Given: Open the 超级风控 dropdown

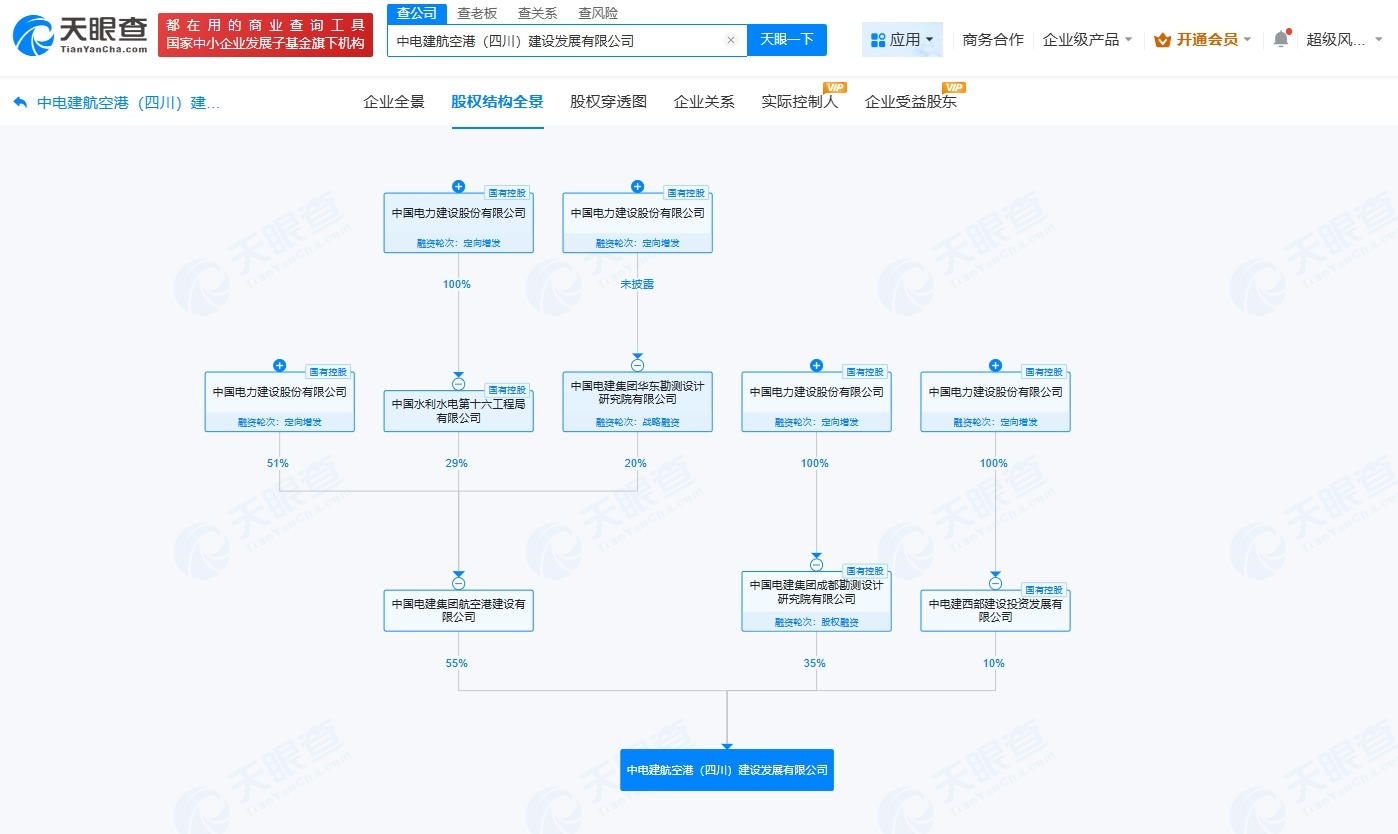Looking at the screenshot, I should tap(1342, 38).
